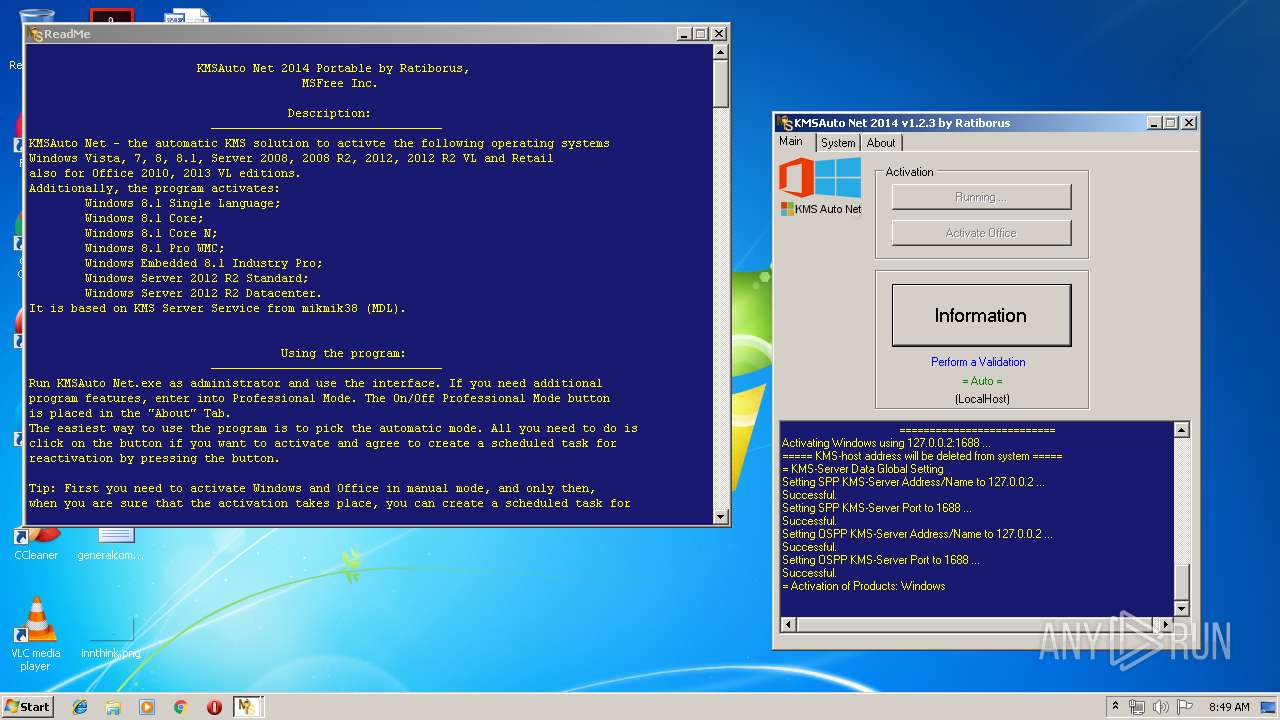The image size is (1280, 720).
Task: Click the ReadMe scrollbar up arrow
Action: pos(720,52)
